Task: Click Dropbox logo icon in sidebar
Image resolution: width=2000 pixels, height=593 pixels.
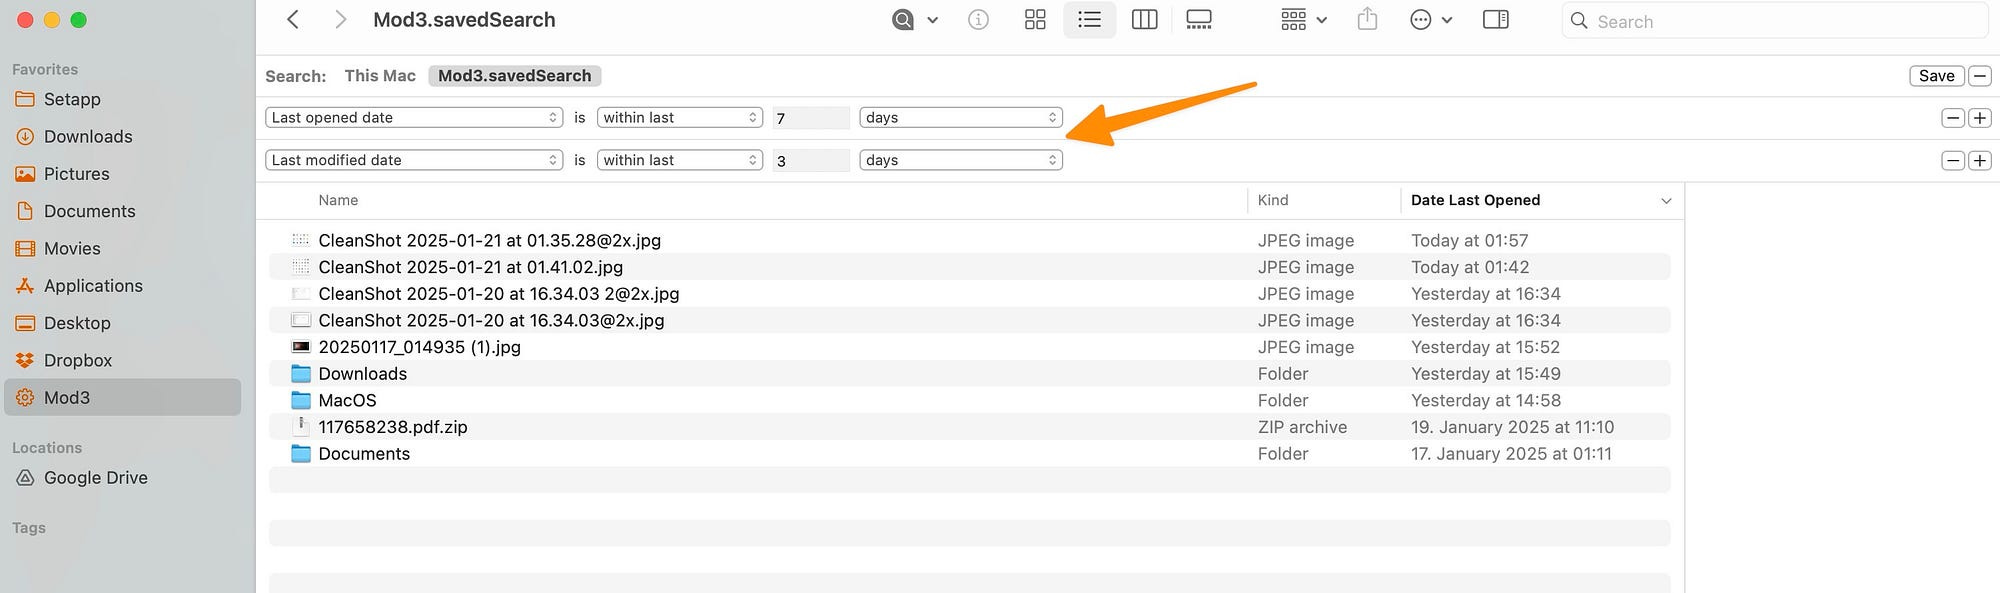Action: pyautogui.click(x=25, y=361)
